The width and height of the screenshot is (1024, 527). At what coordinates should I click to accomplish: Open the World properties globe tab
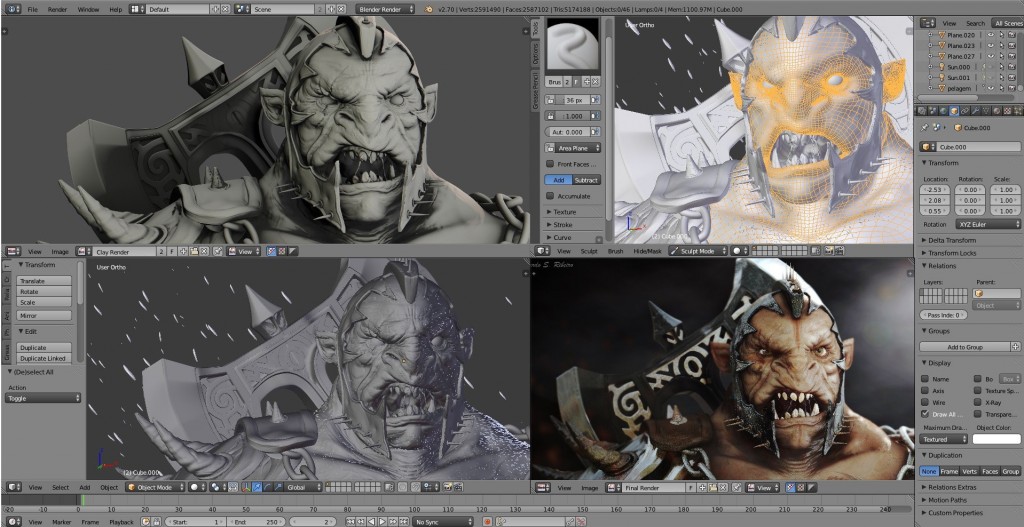(943, 111)
